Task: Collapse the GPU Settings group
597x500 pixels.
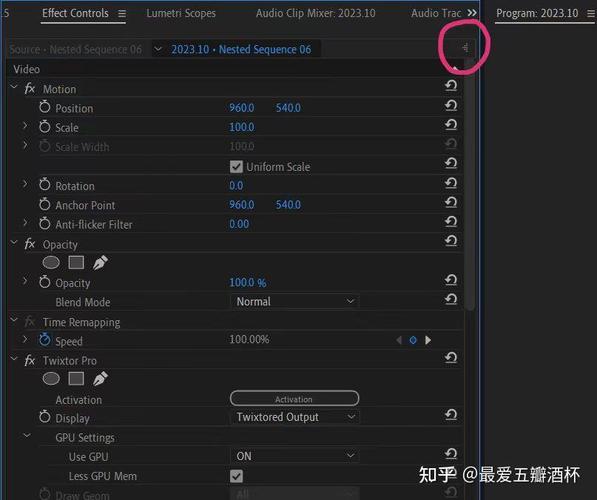Action: click(27, 436)
